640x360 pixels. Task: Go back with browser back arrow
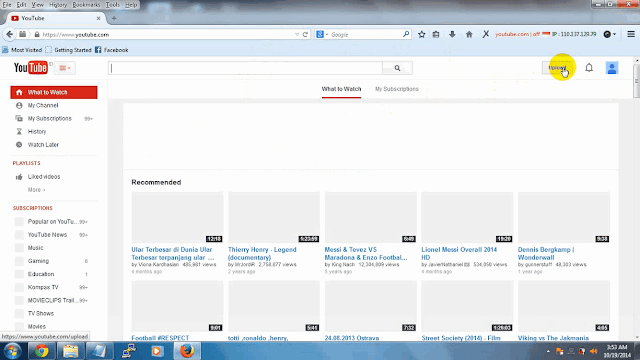9,35
